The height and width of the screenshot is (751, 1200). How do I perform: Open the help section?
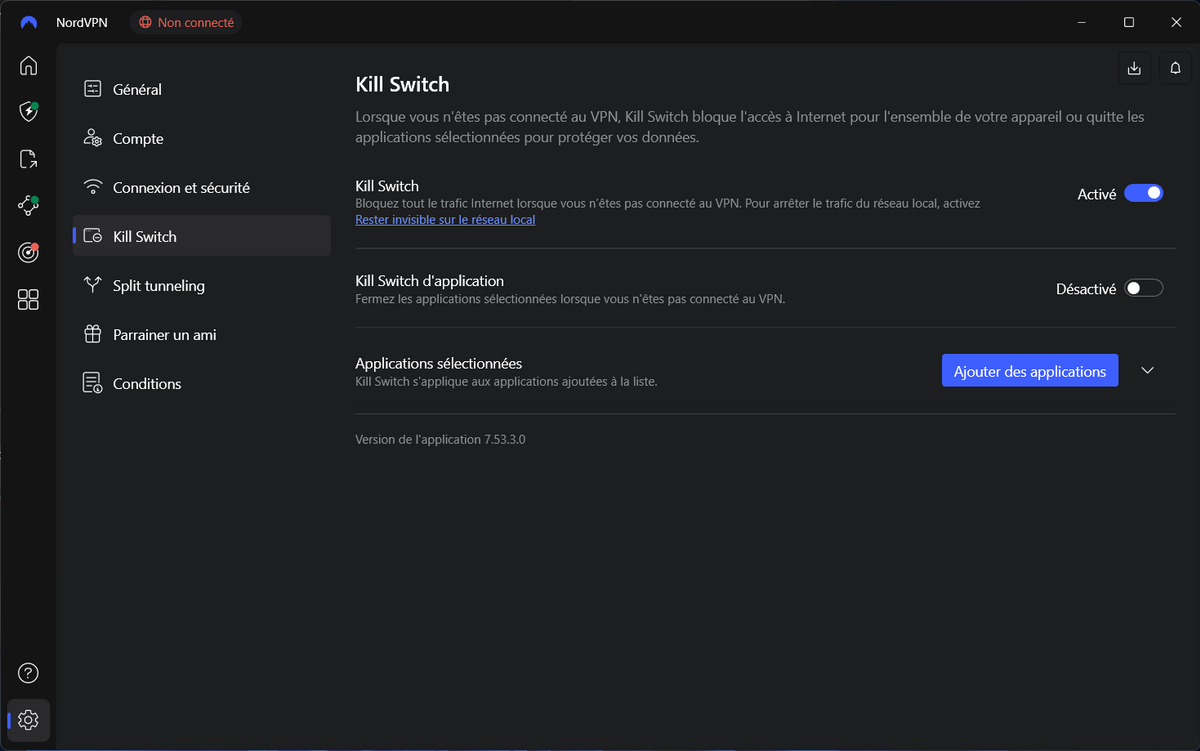(27, 673)
